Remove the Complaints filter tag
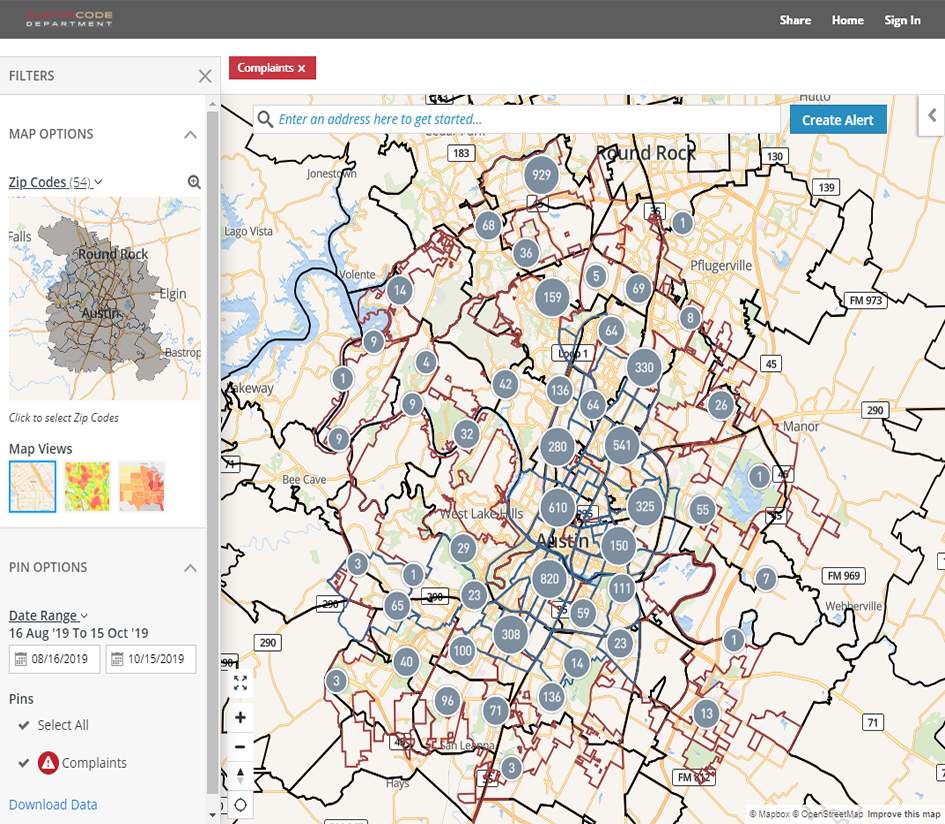This screenshot has width=945, height=824. [x=301, y=68]
